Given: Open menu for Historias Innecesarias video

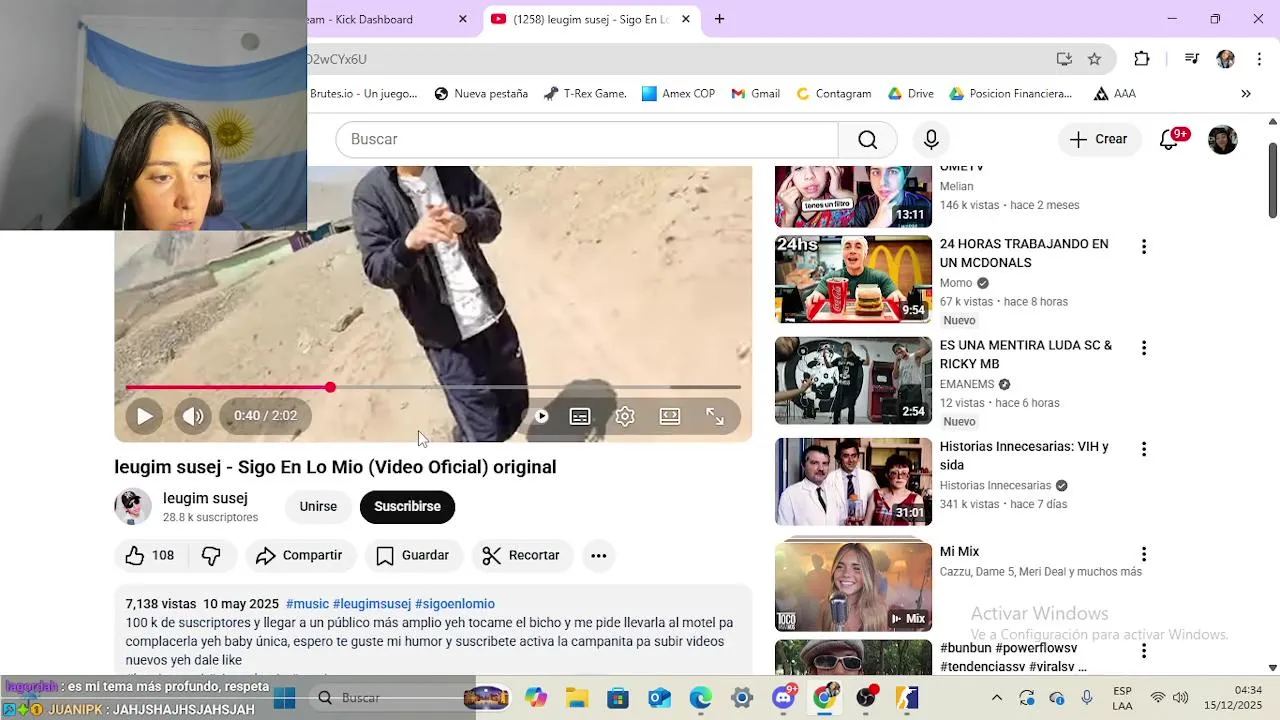Looking at the screenshot, I should 1144,449.
